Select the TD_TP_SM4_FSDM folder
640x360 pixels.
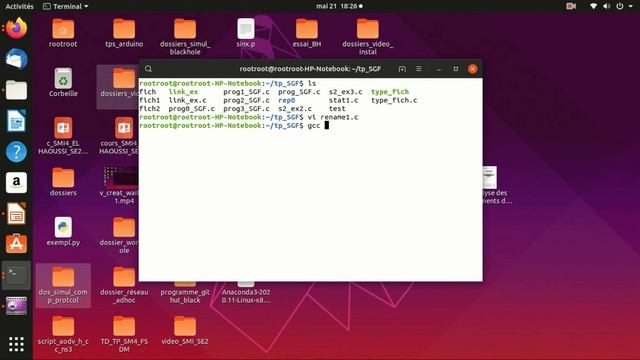click(x=124, y=334)
